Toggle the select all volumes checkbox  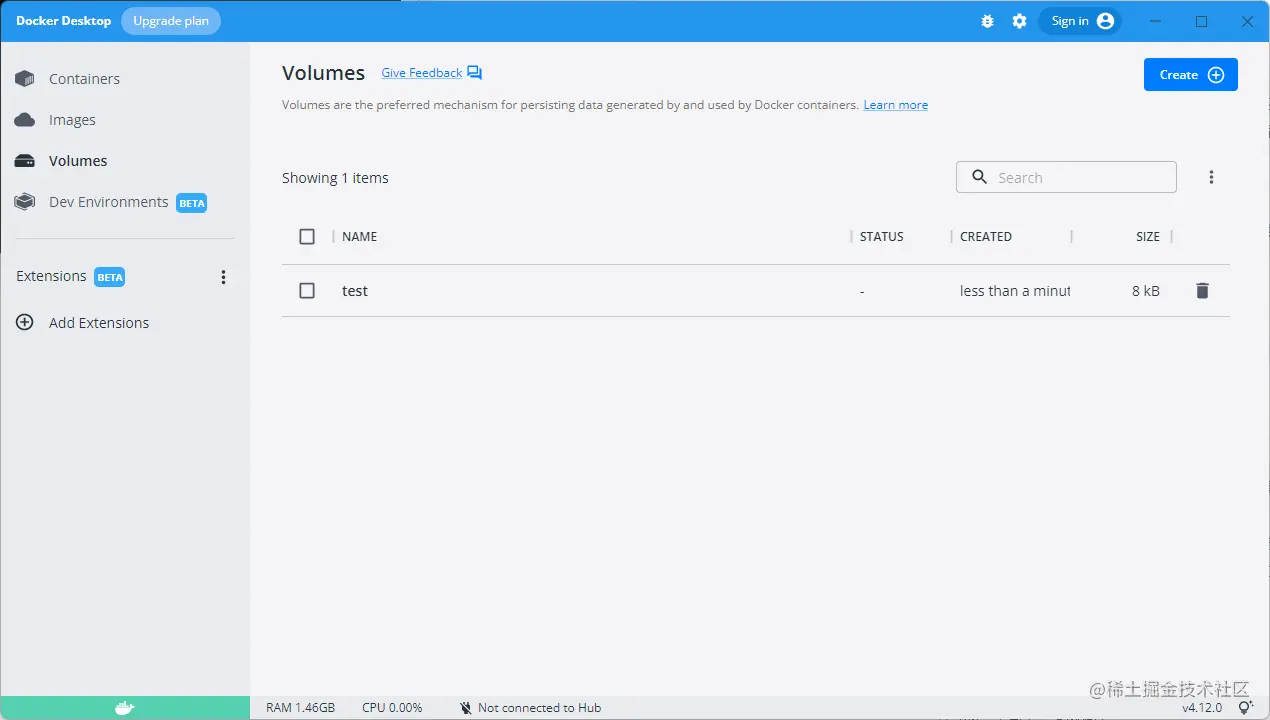pyautogui.click(x=307, y=237)
